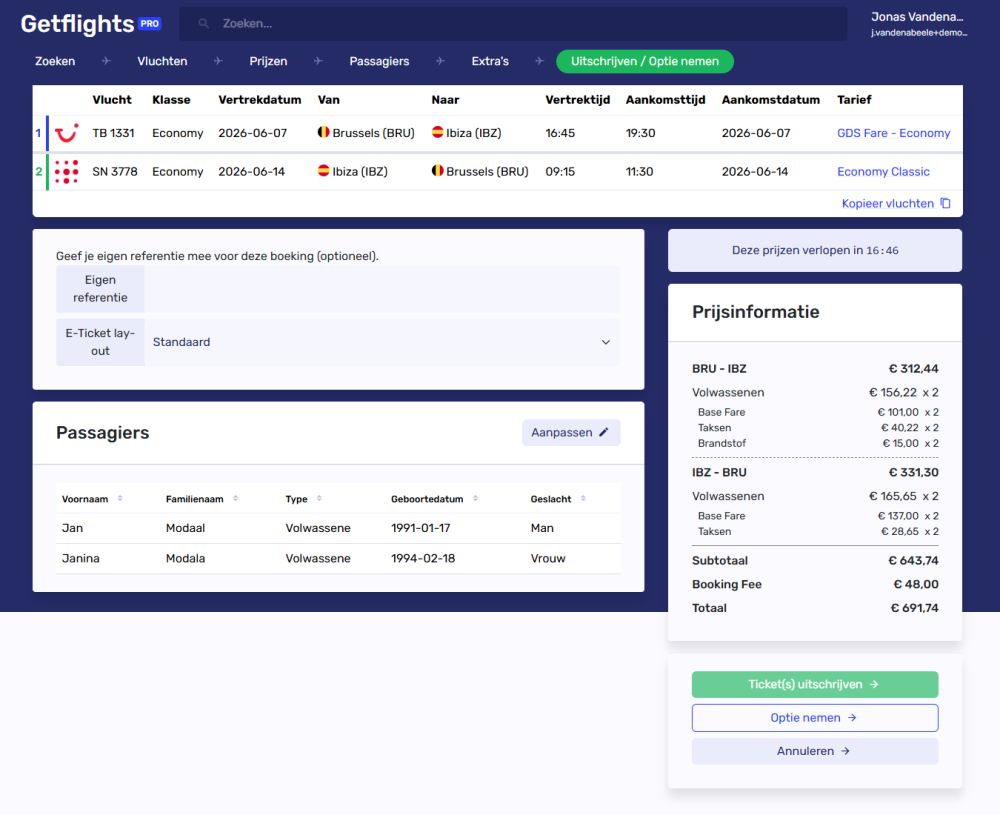The width and height of the screenshot is (1000, 815).
Task: Click the Brussels Airlines logo
Action: click(67, 172)
